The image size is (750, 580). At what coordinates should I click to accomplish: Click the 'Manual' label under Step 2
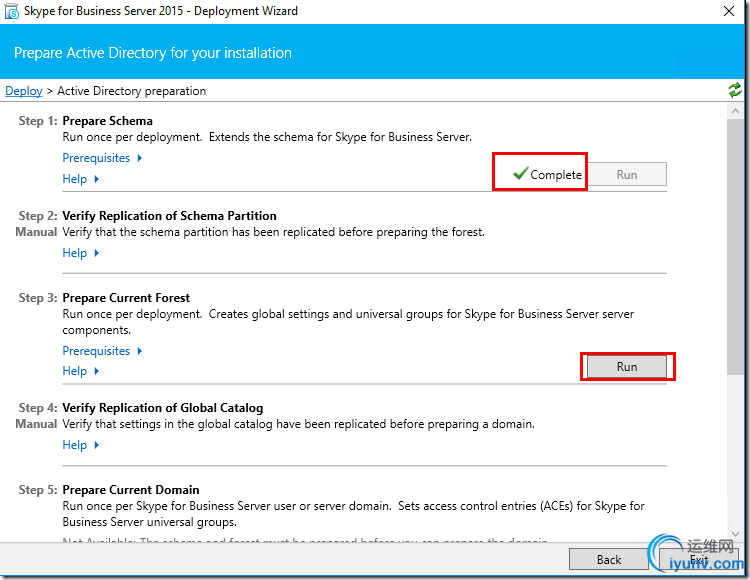pos(36,232)
